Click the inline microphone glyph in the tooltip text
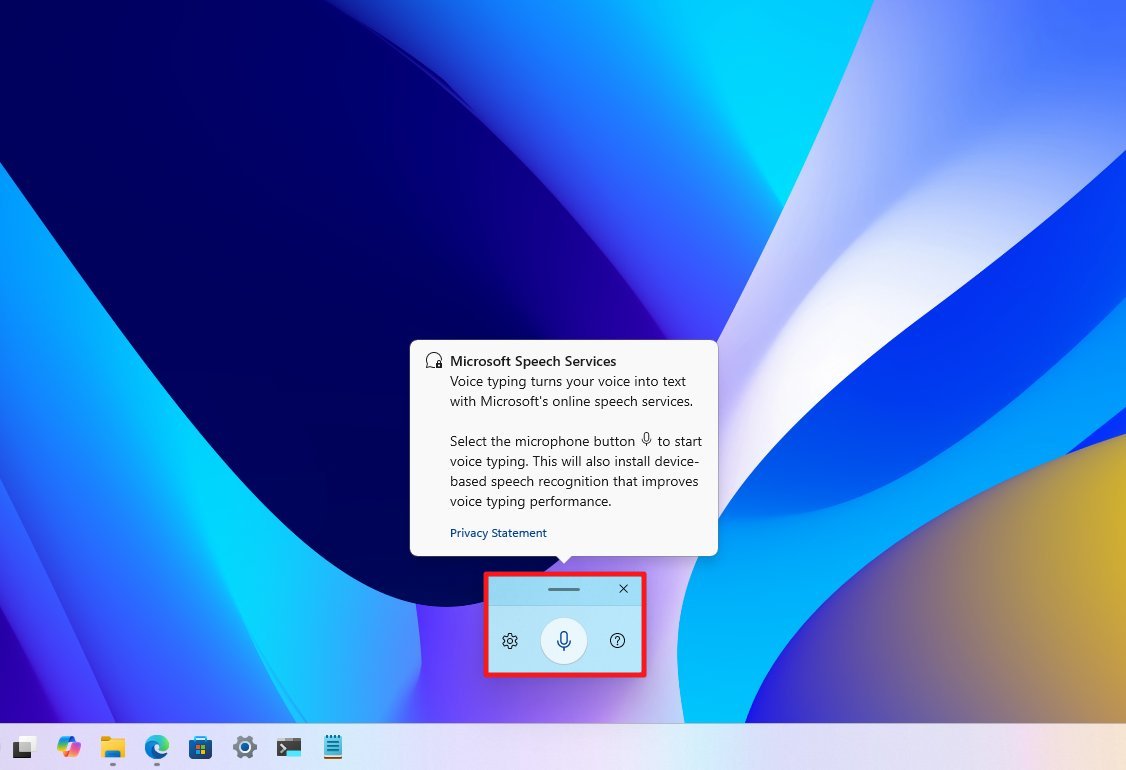 point(648,440)
